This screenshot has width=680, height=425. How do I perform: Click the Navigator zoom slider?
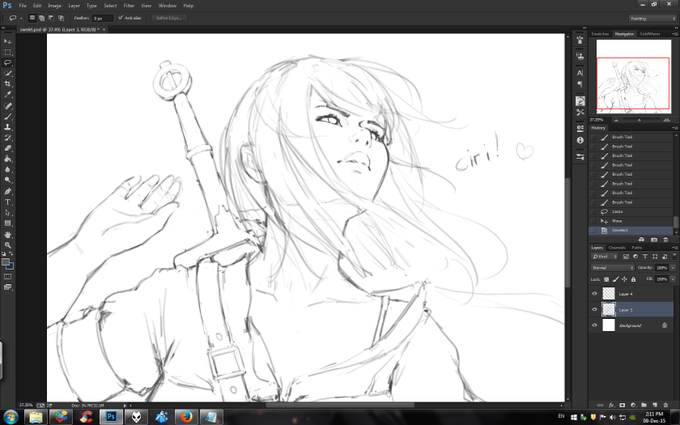639,120
